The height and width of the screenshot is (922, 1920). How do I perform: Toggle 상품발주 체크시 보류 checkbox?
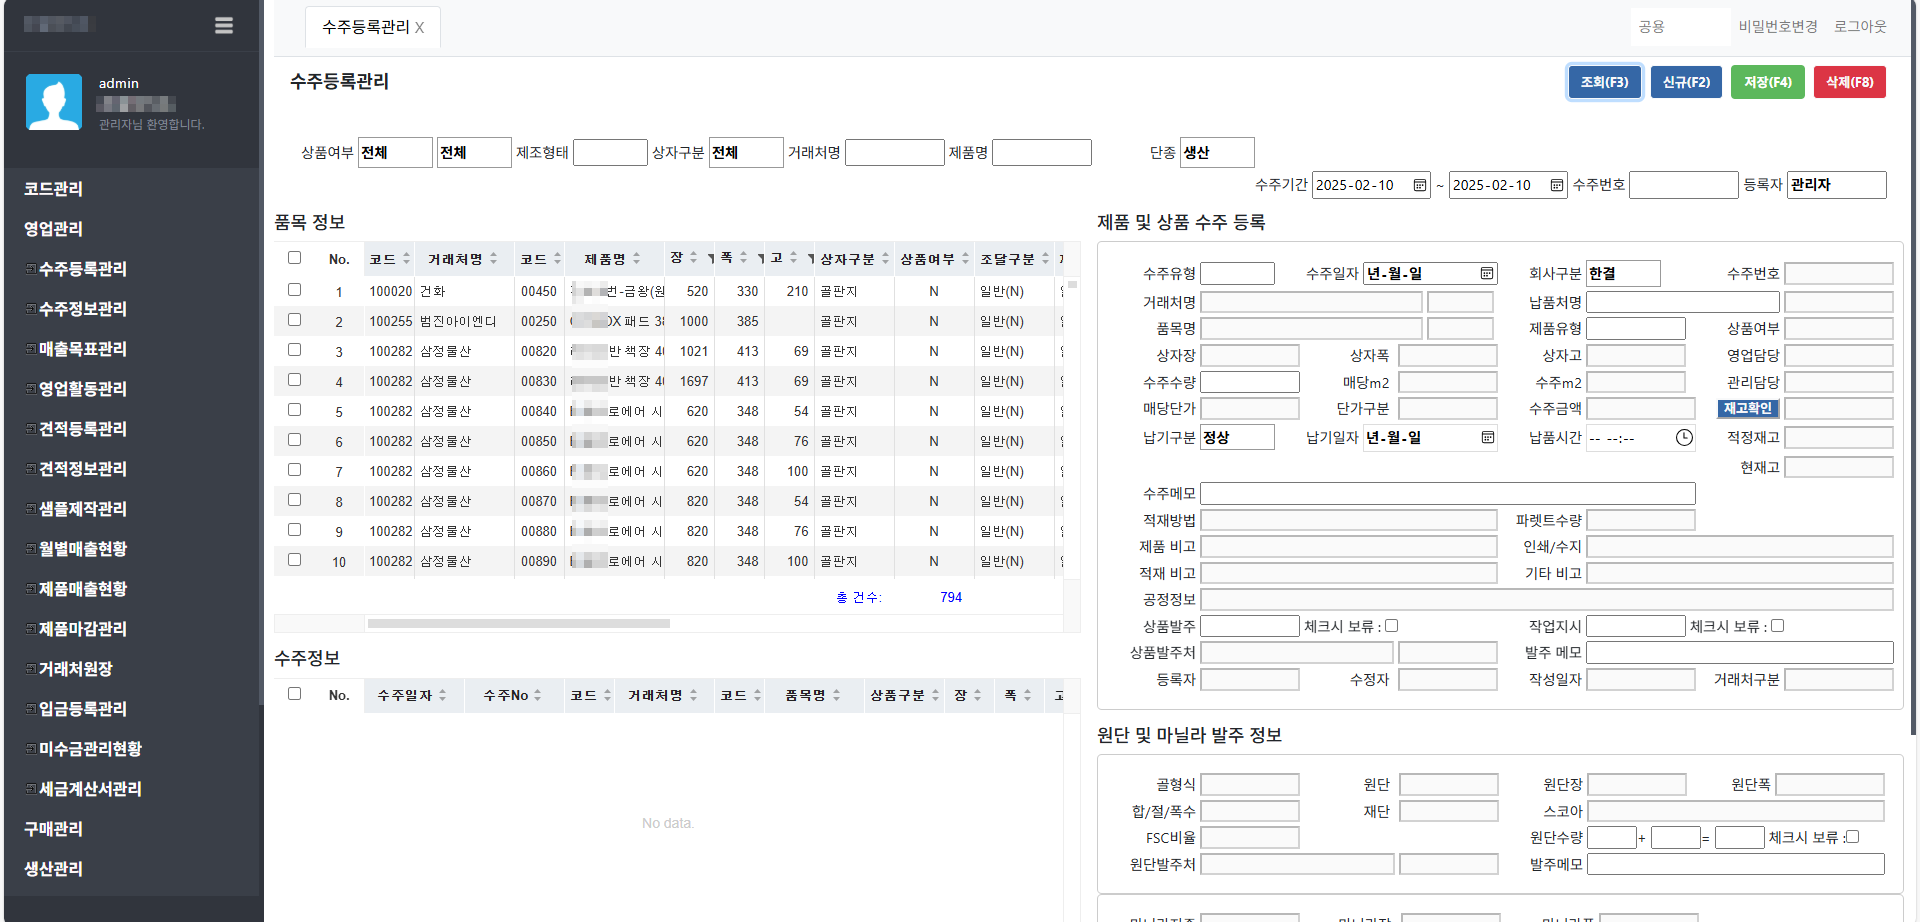1391,626
